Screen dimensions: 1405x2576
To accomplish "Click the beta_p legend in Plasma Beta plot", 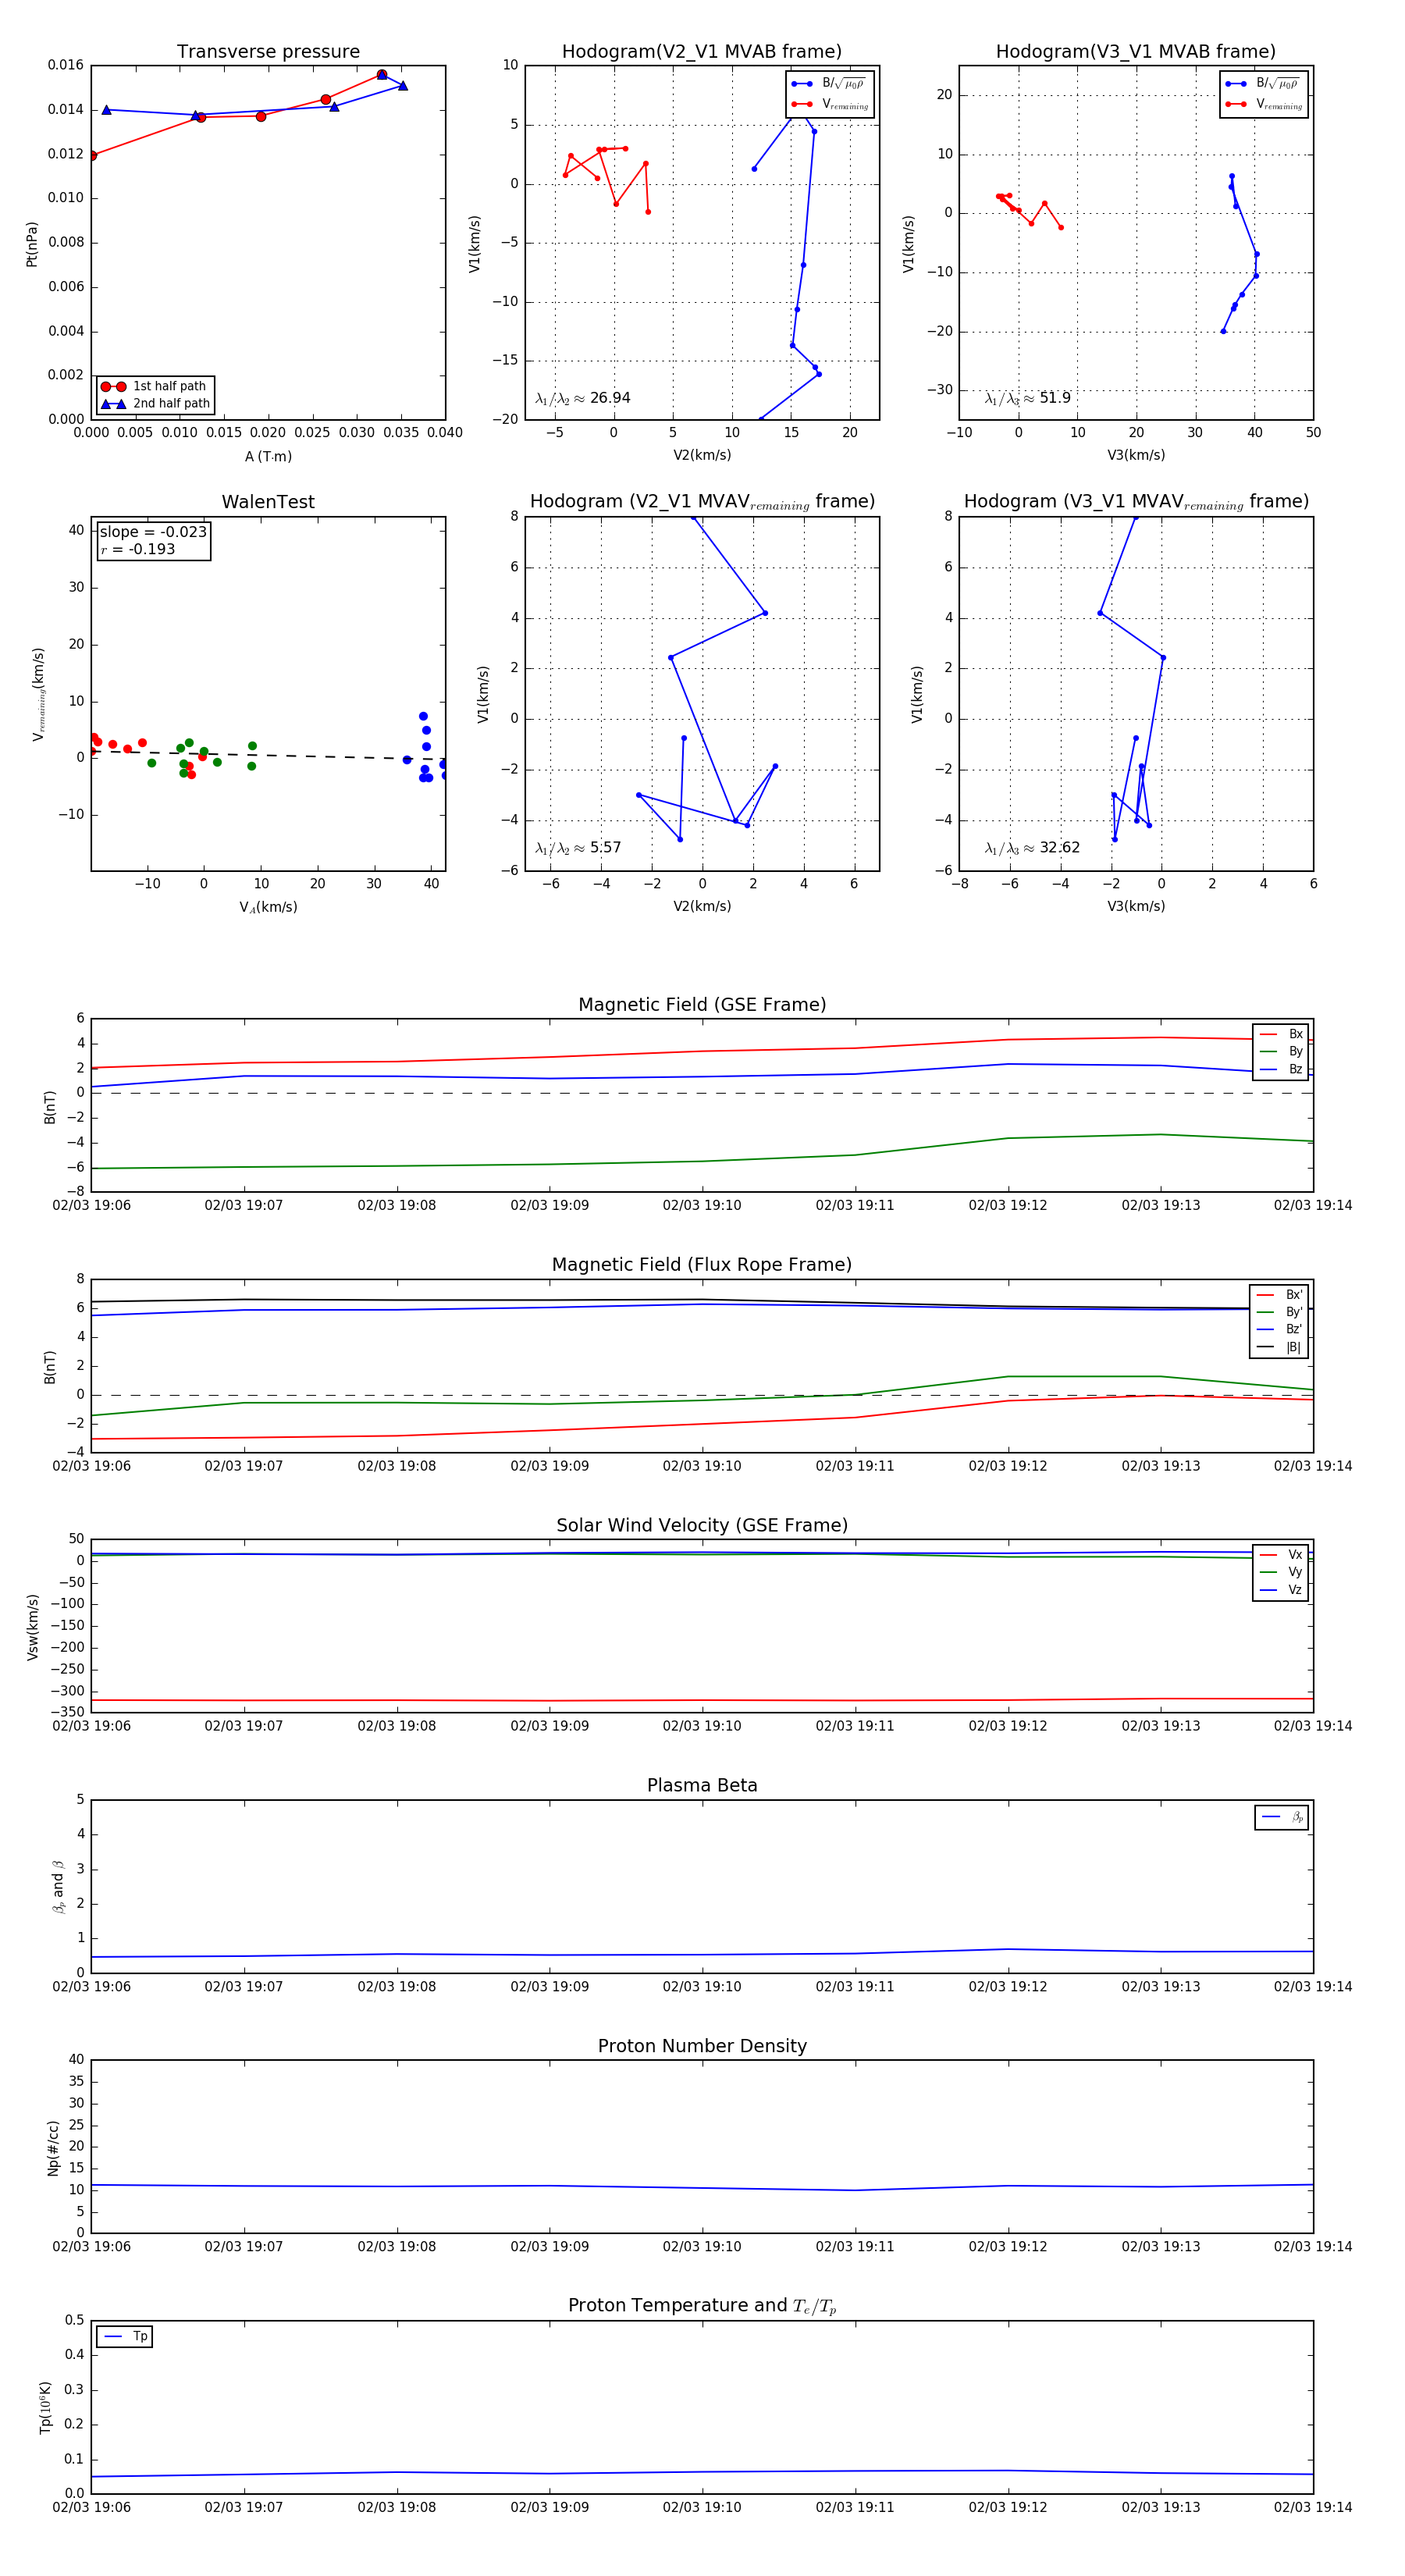I will 1282,1817.
